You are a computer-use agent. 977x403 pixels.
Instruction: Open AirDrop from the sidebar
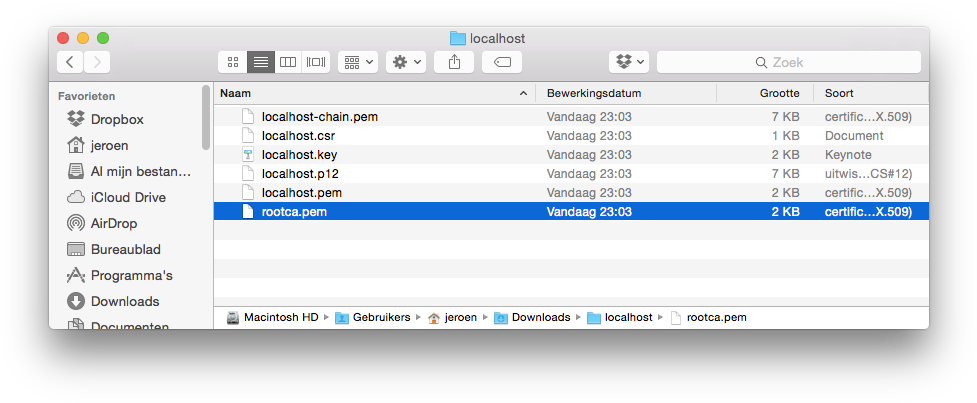(113, 223)
